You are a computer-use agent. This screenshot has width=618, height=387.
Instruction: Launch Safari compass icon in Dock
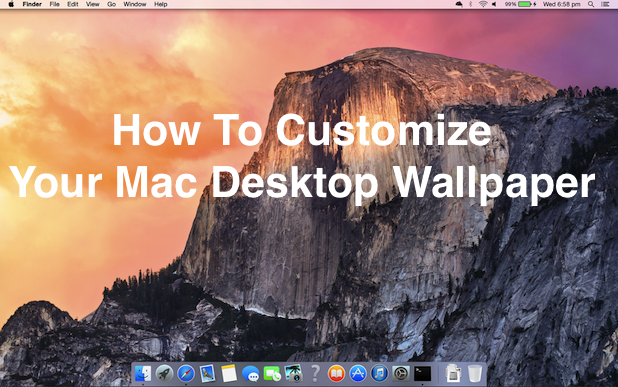[186, 373]
